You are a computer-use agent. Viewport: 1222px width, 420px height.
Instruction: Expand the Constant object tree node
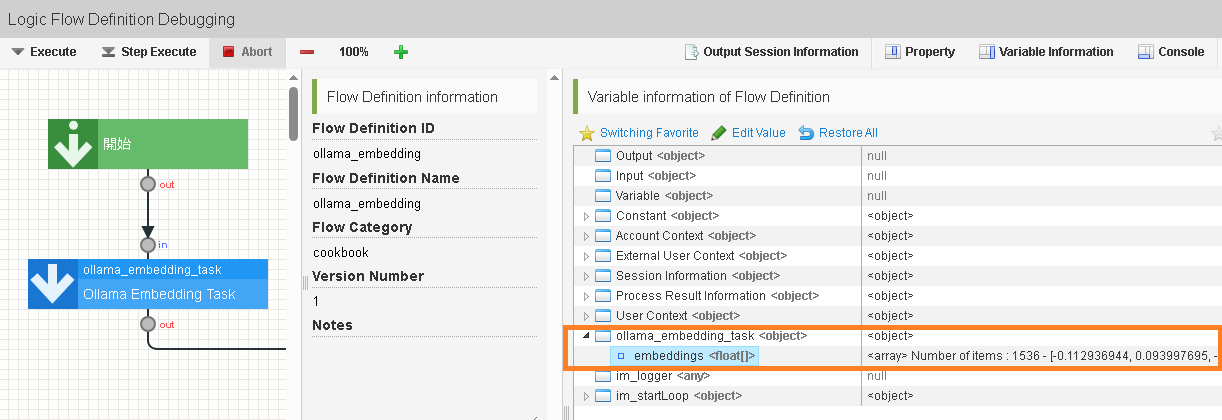pos(587,216)
